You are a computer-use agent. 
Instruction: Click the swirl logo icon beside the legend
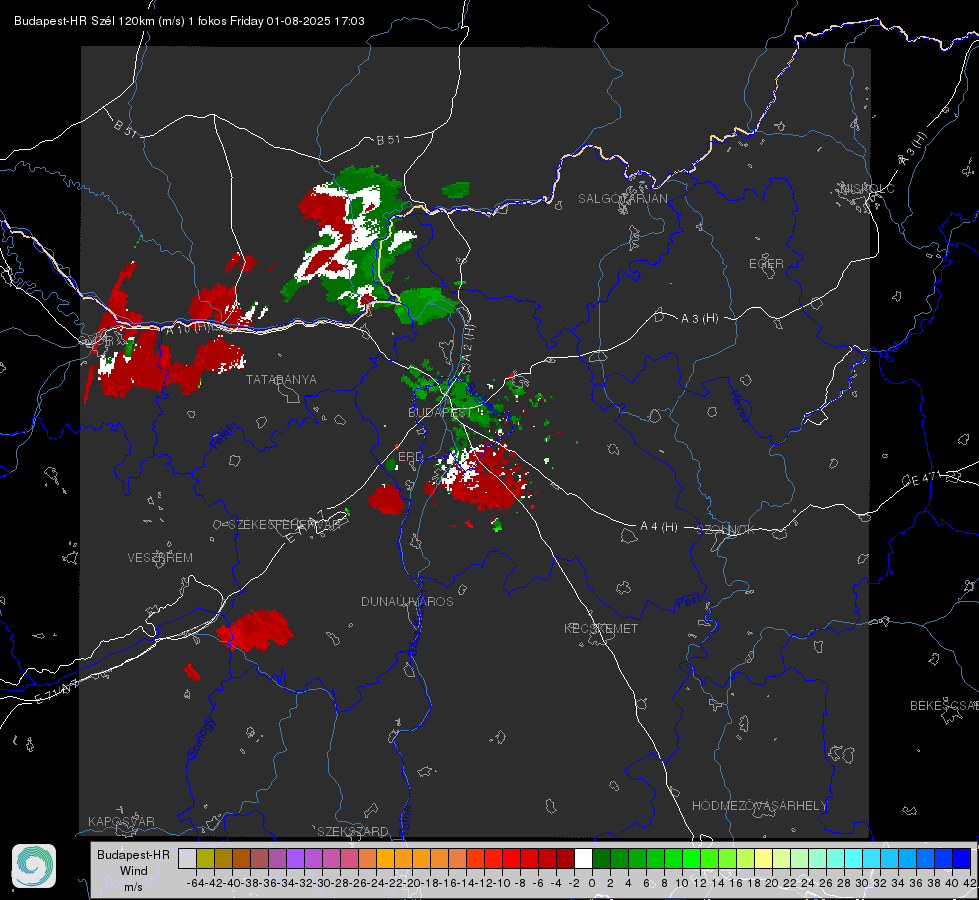(34, 866)
